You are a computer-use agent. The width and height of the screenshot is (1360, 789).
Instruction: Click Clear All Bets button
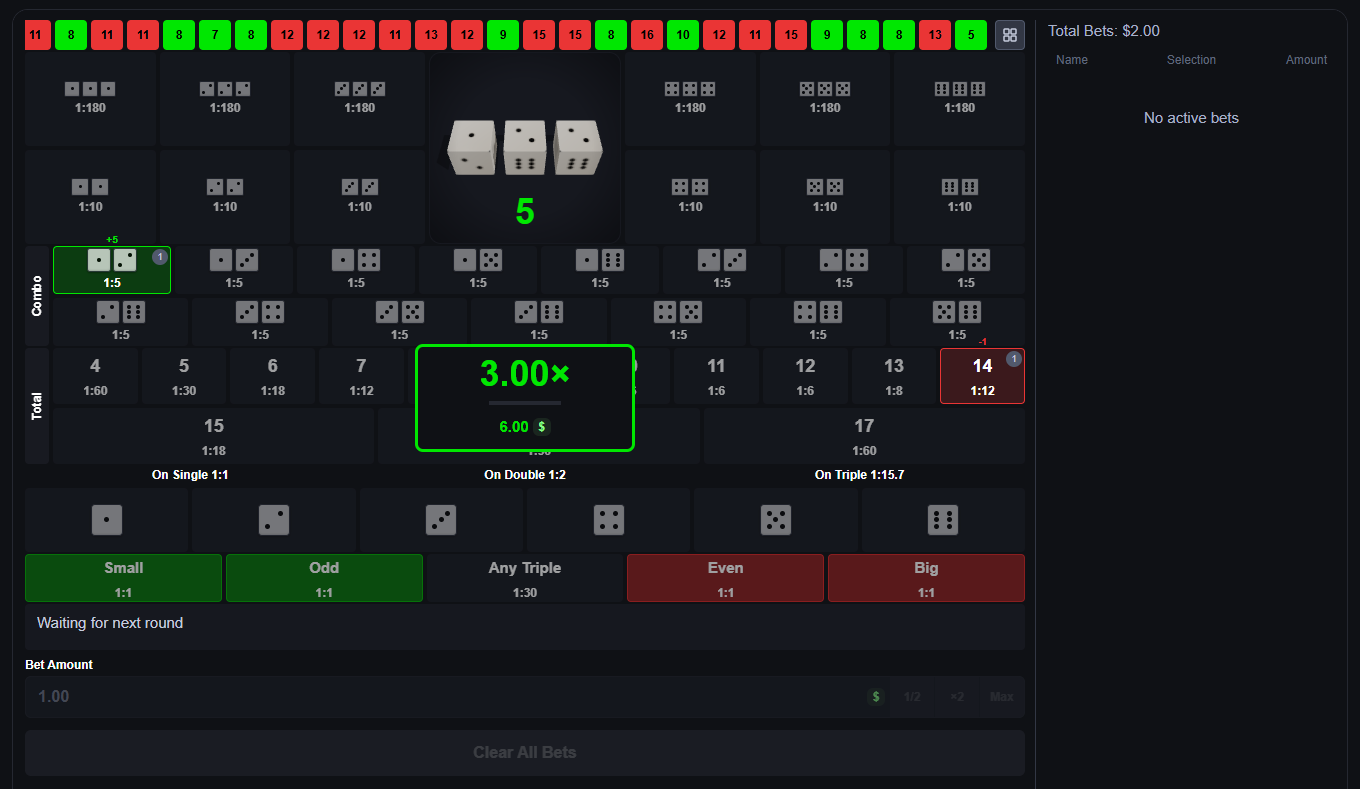click(x=525, y=752)
